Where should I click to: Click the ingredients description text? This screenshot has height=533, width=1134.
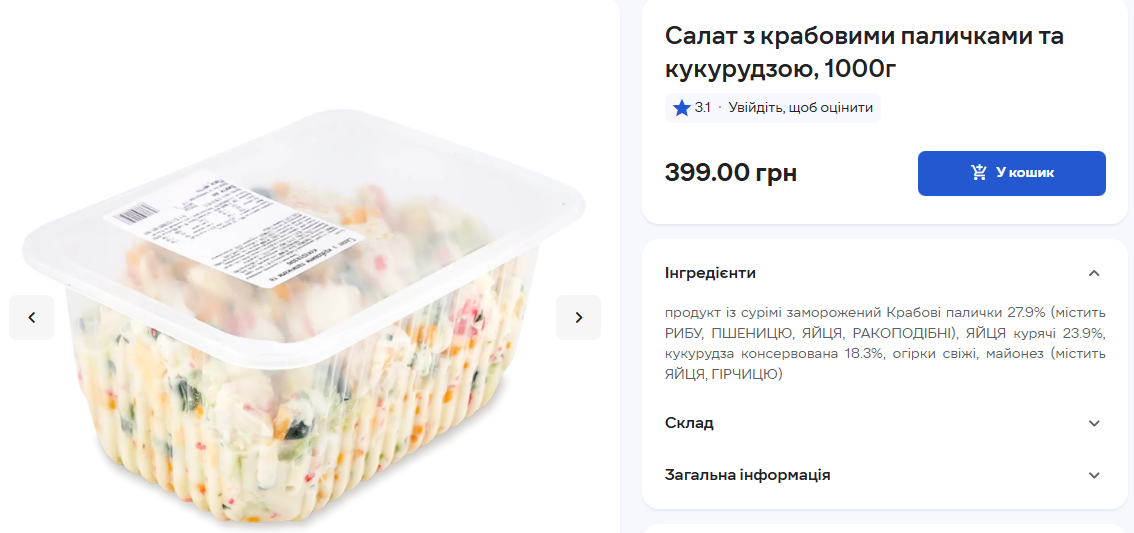pyautogui.click(x=885, y=343)
